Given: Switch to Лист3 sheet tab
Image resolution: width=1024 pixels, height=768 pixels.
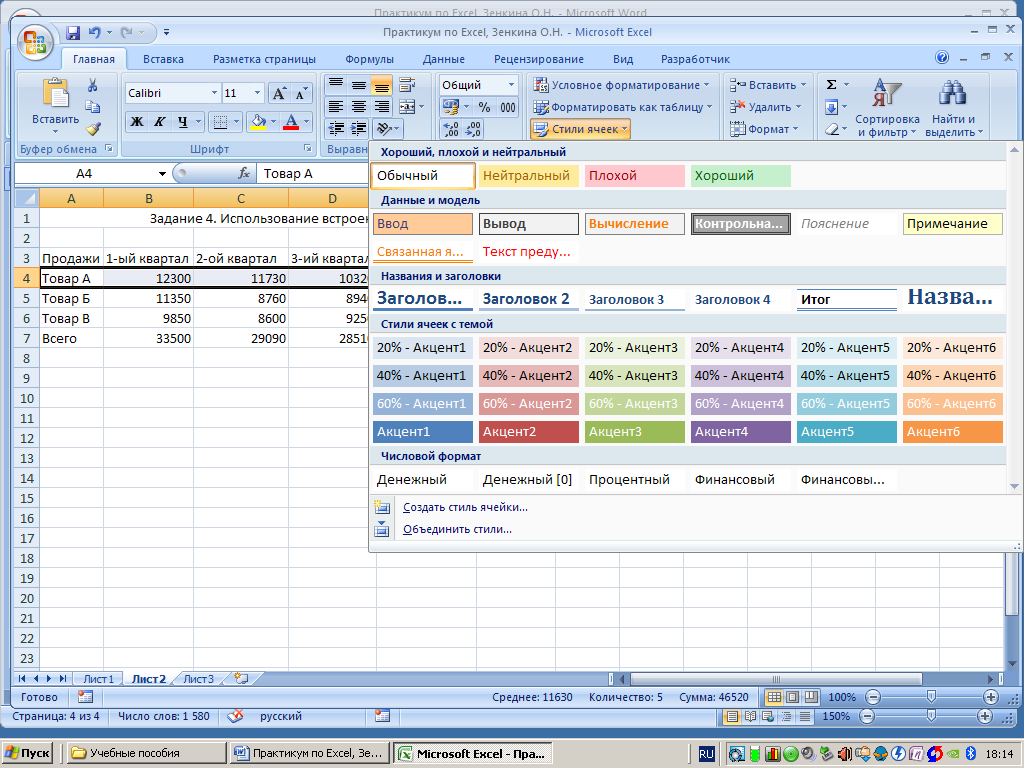Looking at the screenshot, I should point(199,679).
